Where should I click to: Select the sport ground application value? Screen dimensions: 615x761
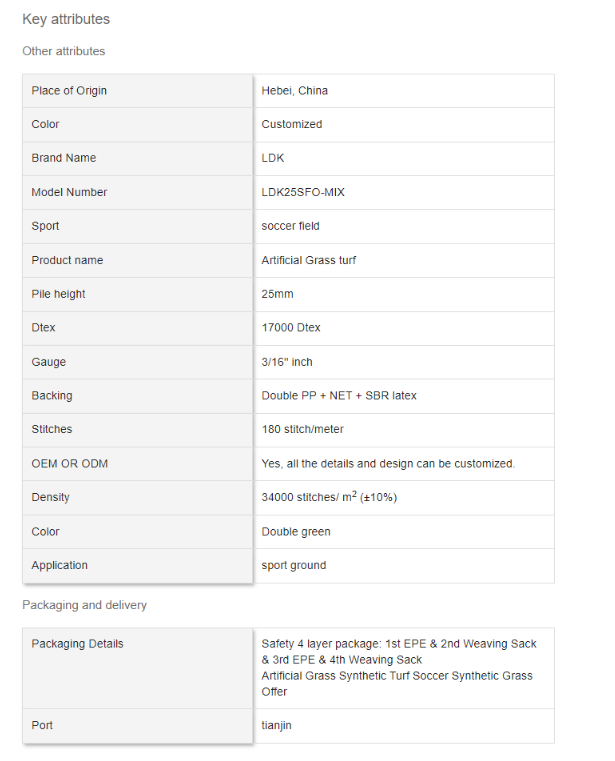coord(294,566)
